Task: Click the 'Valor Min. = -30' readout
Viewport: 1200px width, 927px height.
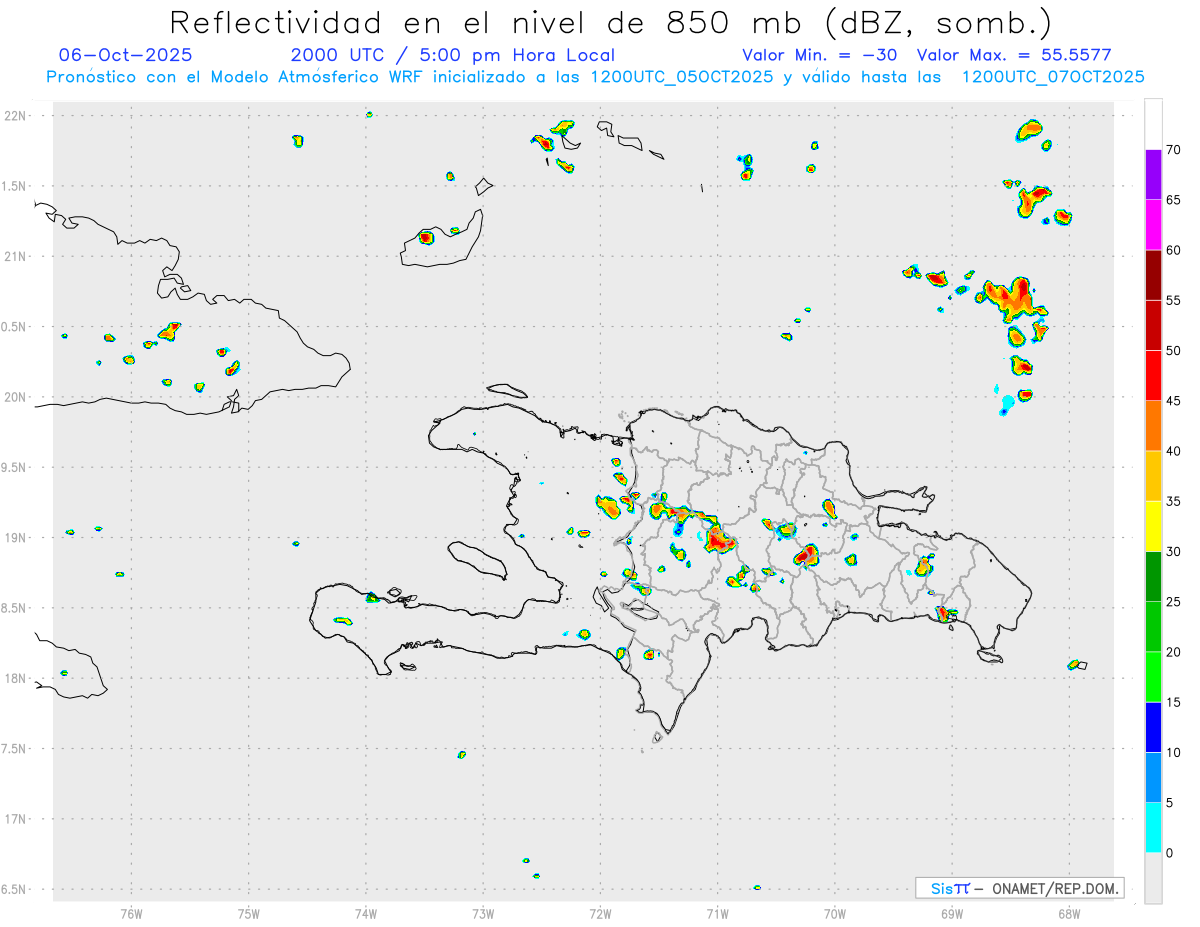Action: (819, 55)
